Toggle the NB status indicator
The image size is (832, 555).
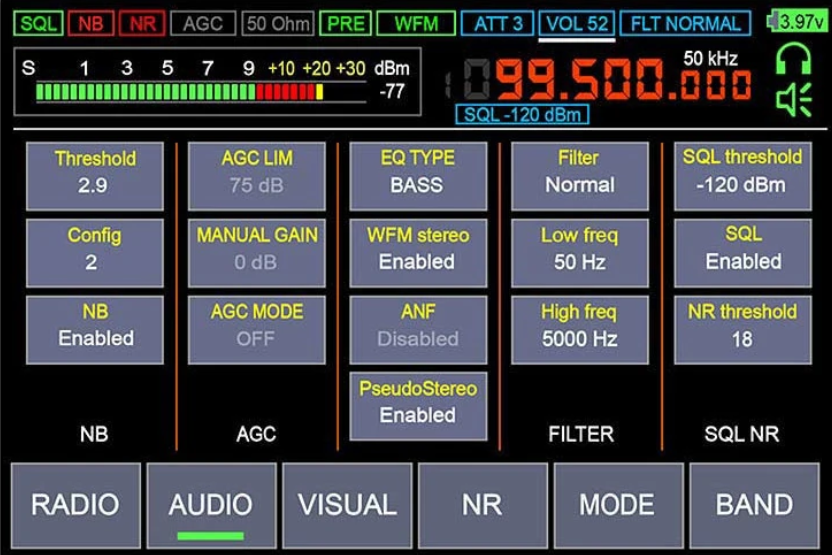(90, 23)
